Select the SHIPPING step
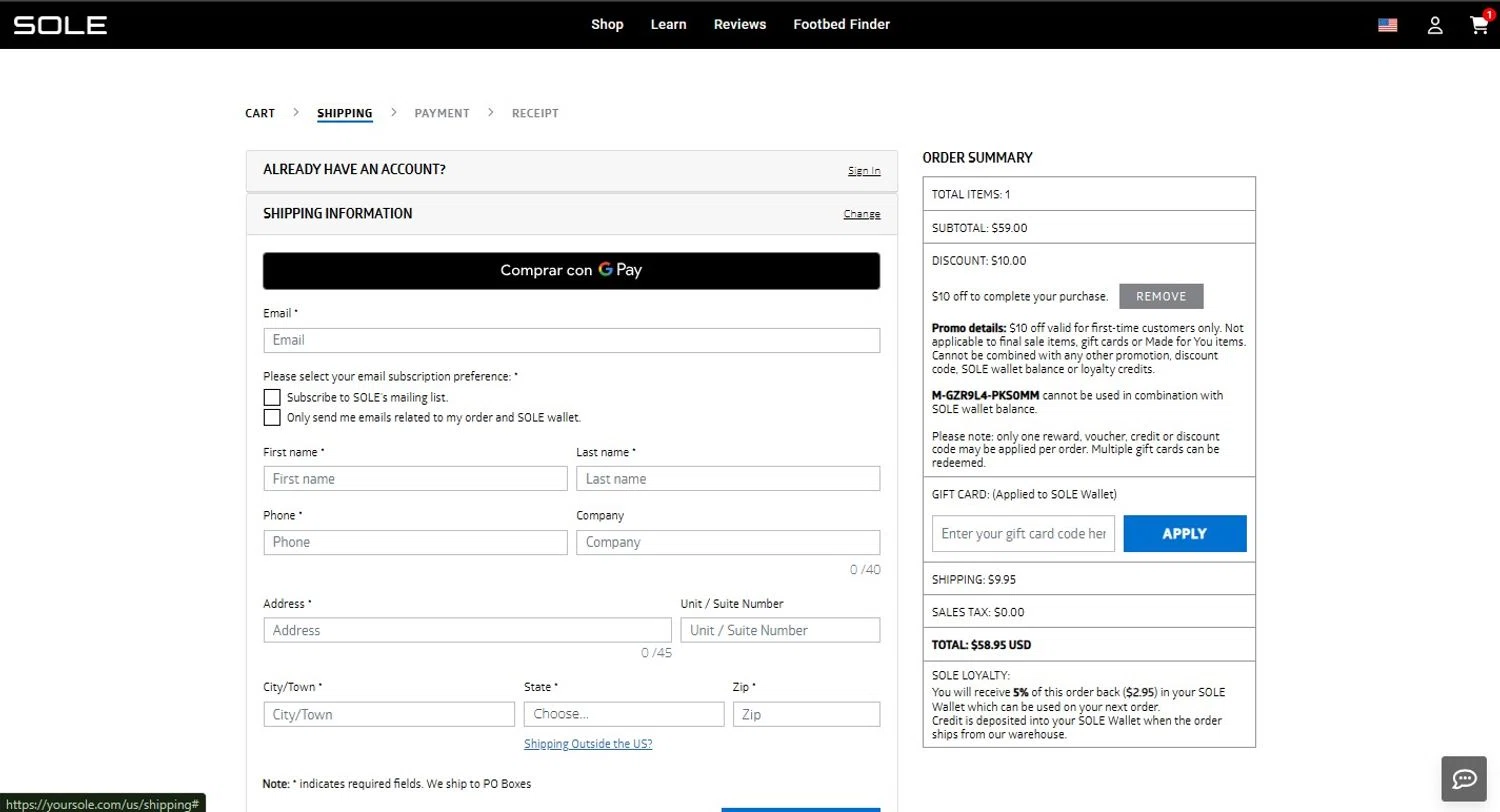 (345, 113)
